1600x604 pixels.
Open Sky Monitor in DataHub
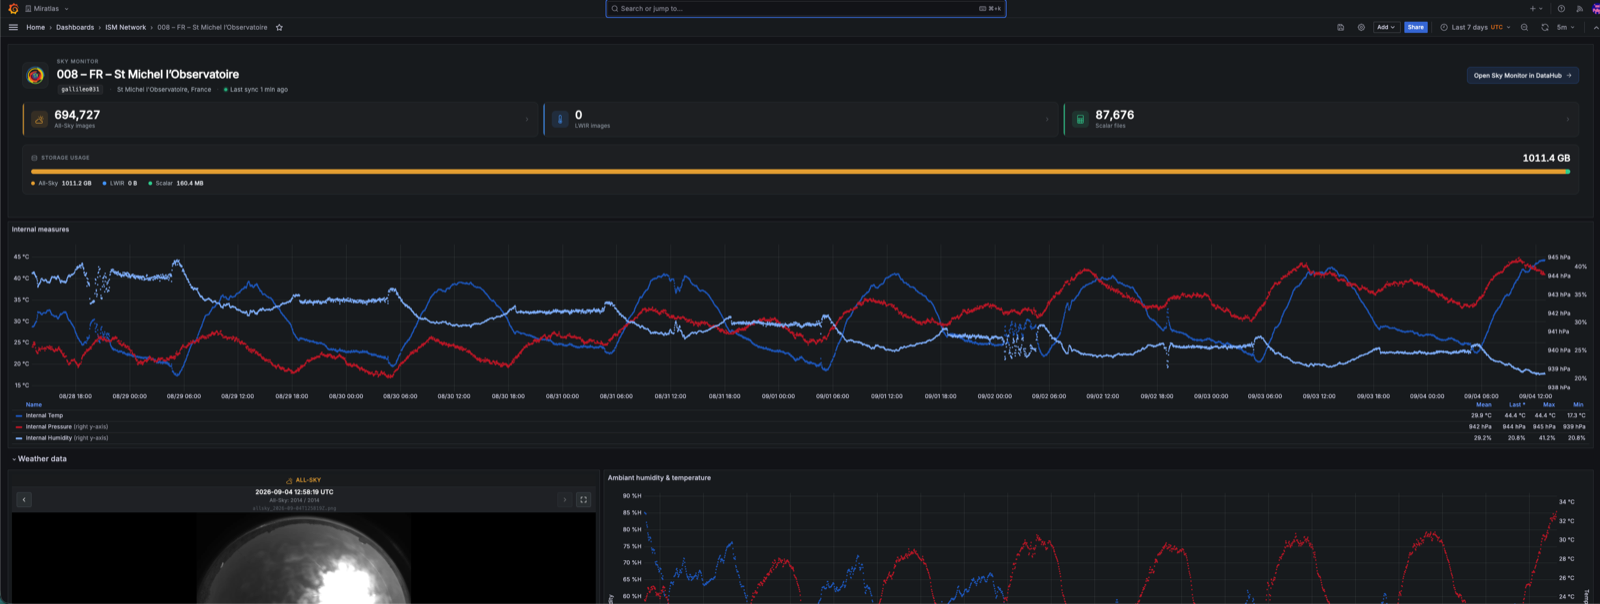(1523, 75)
